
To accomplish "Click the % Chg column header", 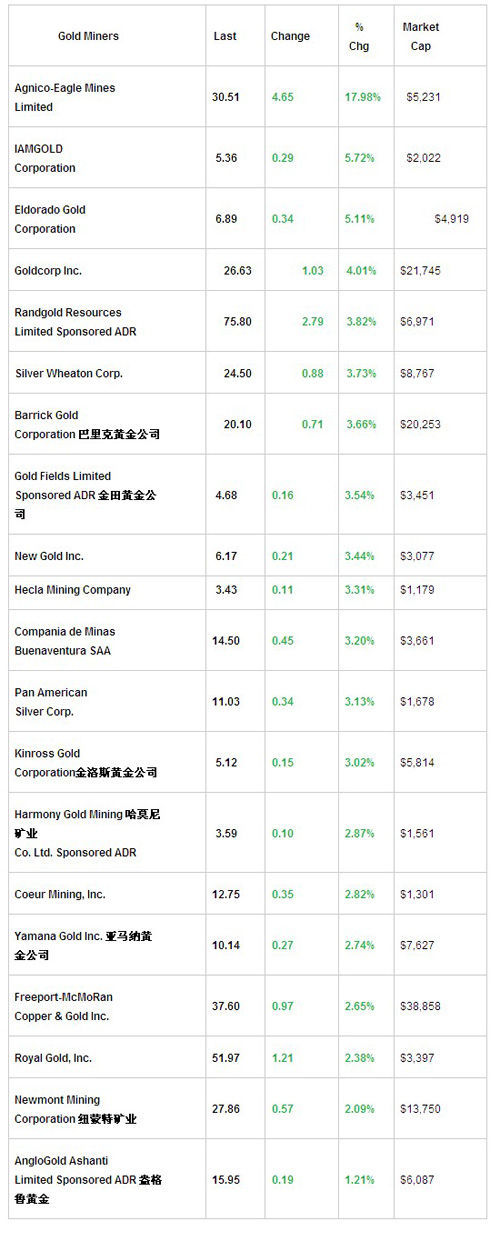I will tap(359, 36).
